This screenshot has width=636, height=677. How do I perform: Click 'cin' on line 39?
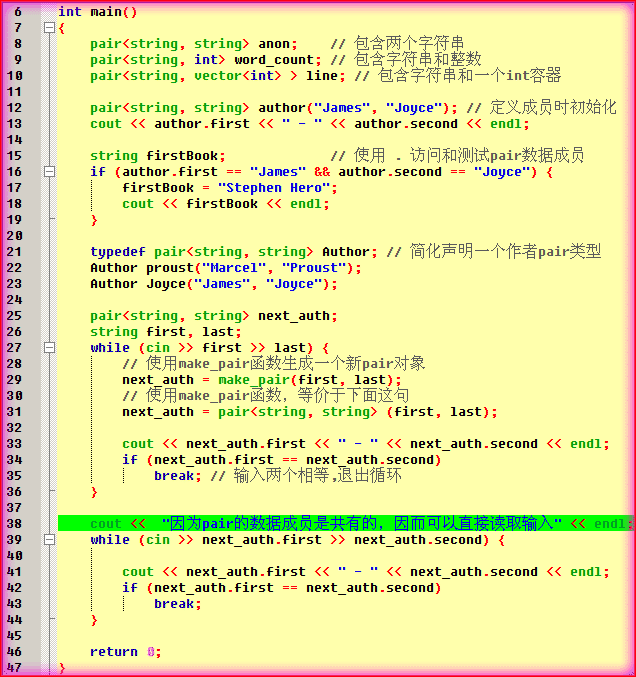click(158, 540)
